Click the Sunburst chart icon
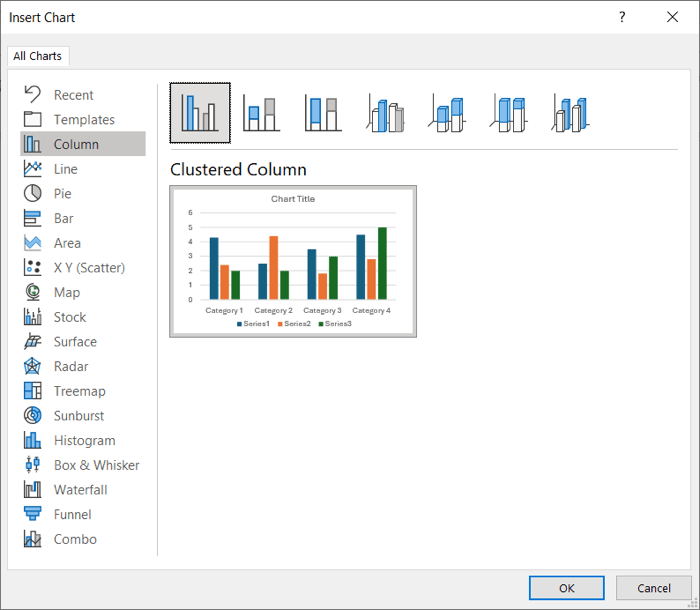The height and width of the screenshot is (610, 700). click(33, 415)
